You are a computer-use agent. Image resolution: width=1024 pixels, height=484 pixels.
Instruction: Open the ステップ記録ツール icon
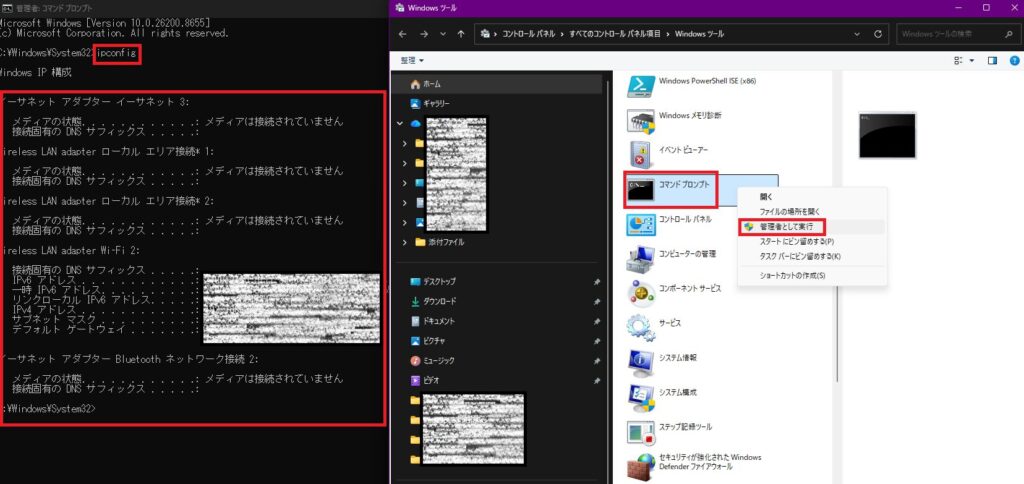click(x=641, y=432)
